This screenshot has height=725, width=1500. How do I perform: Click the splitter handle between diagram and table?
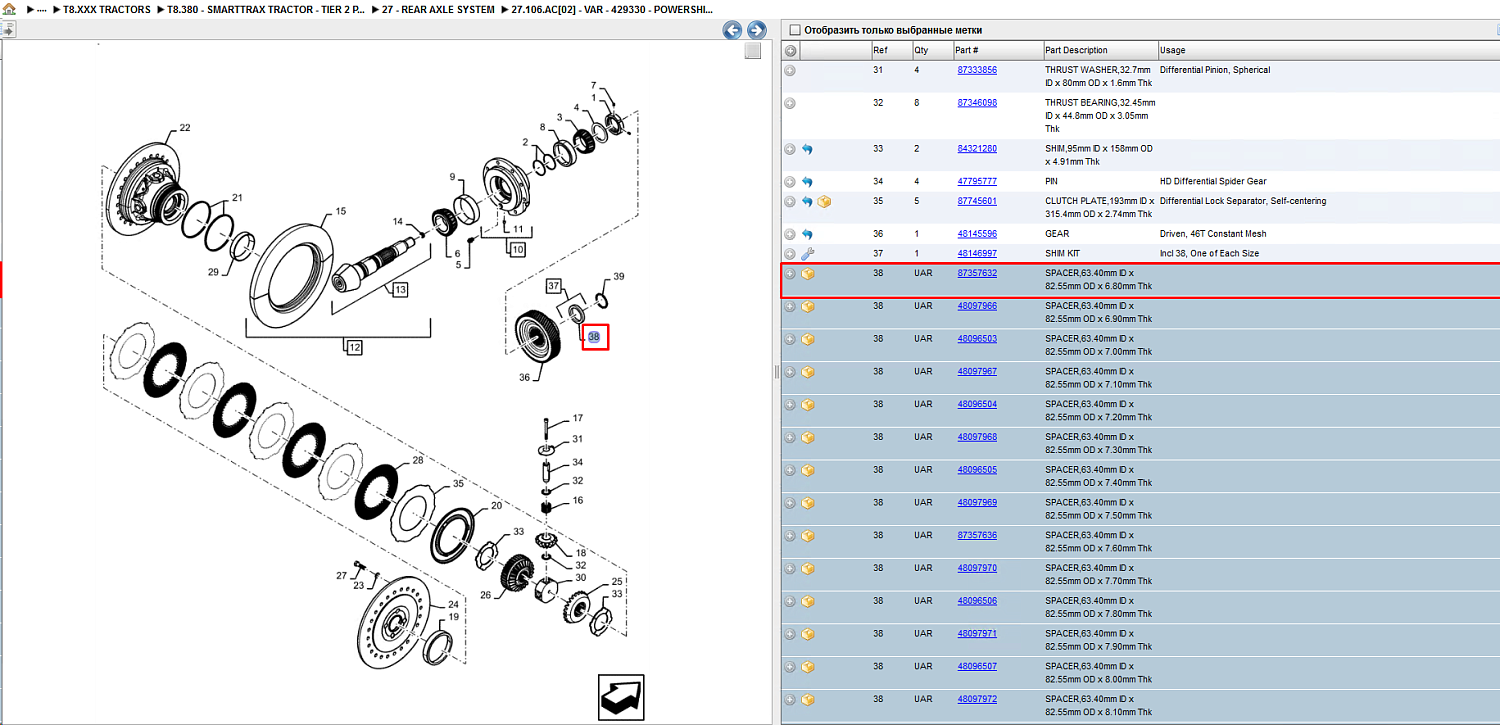click(x=776, y=372)
